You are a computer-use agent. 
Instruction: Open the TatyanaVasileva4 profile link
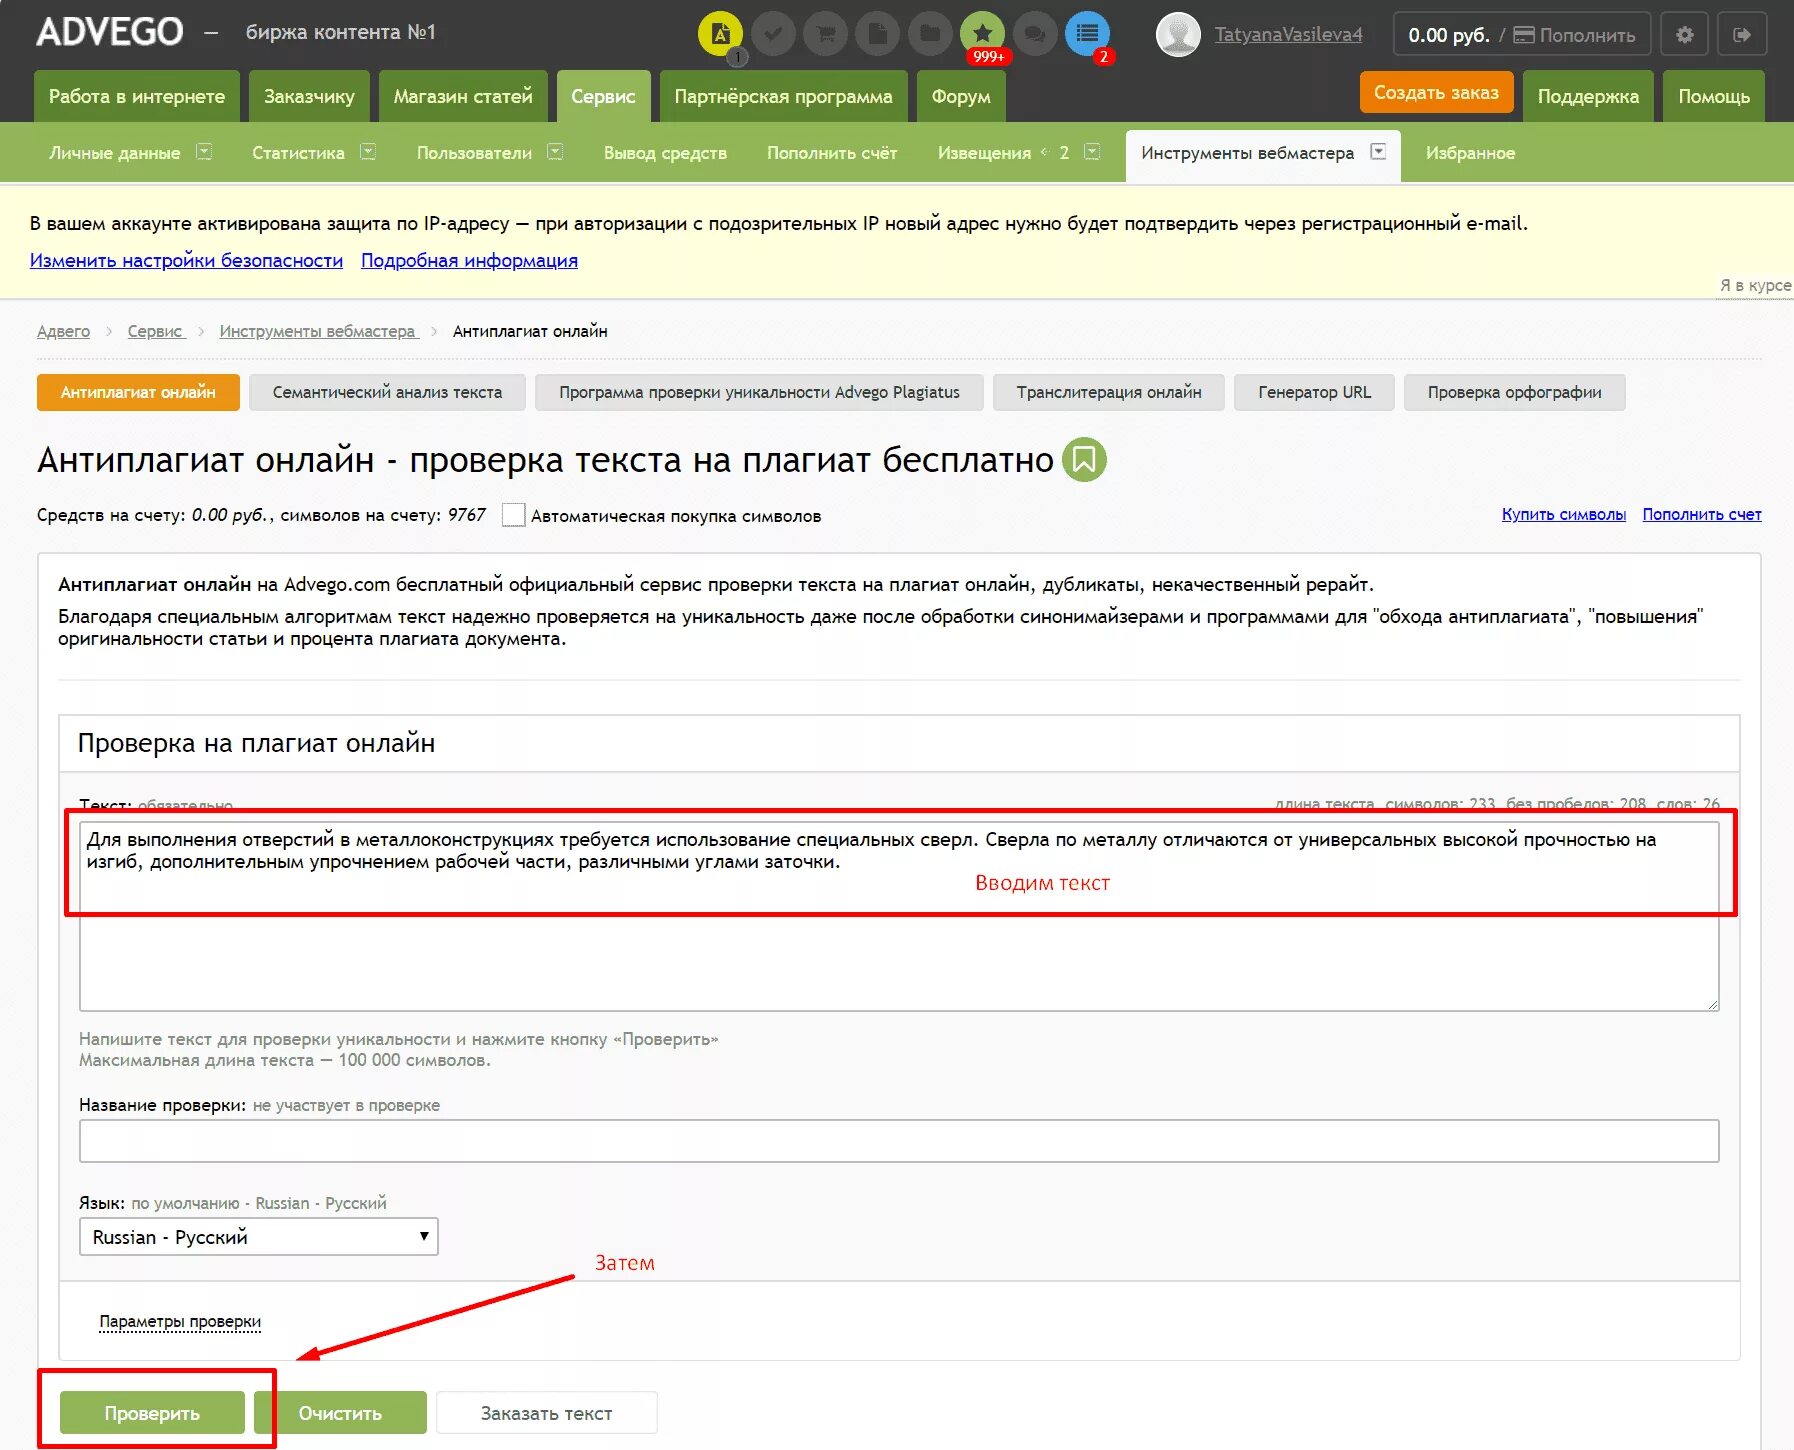pyautogui.click(x=1288, y=35)
